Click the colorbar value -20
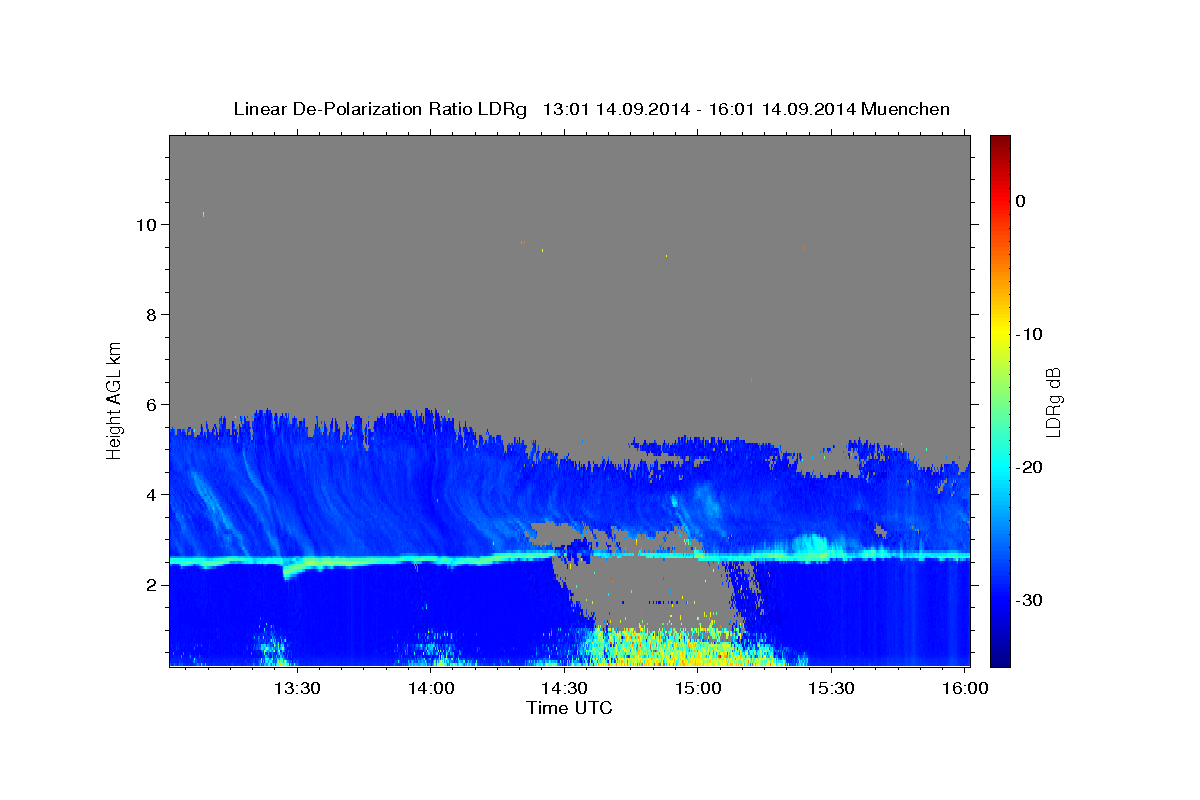The image size is (1200, 800). (x=1030, y=467)
